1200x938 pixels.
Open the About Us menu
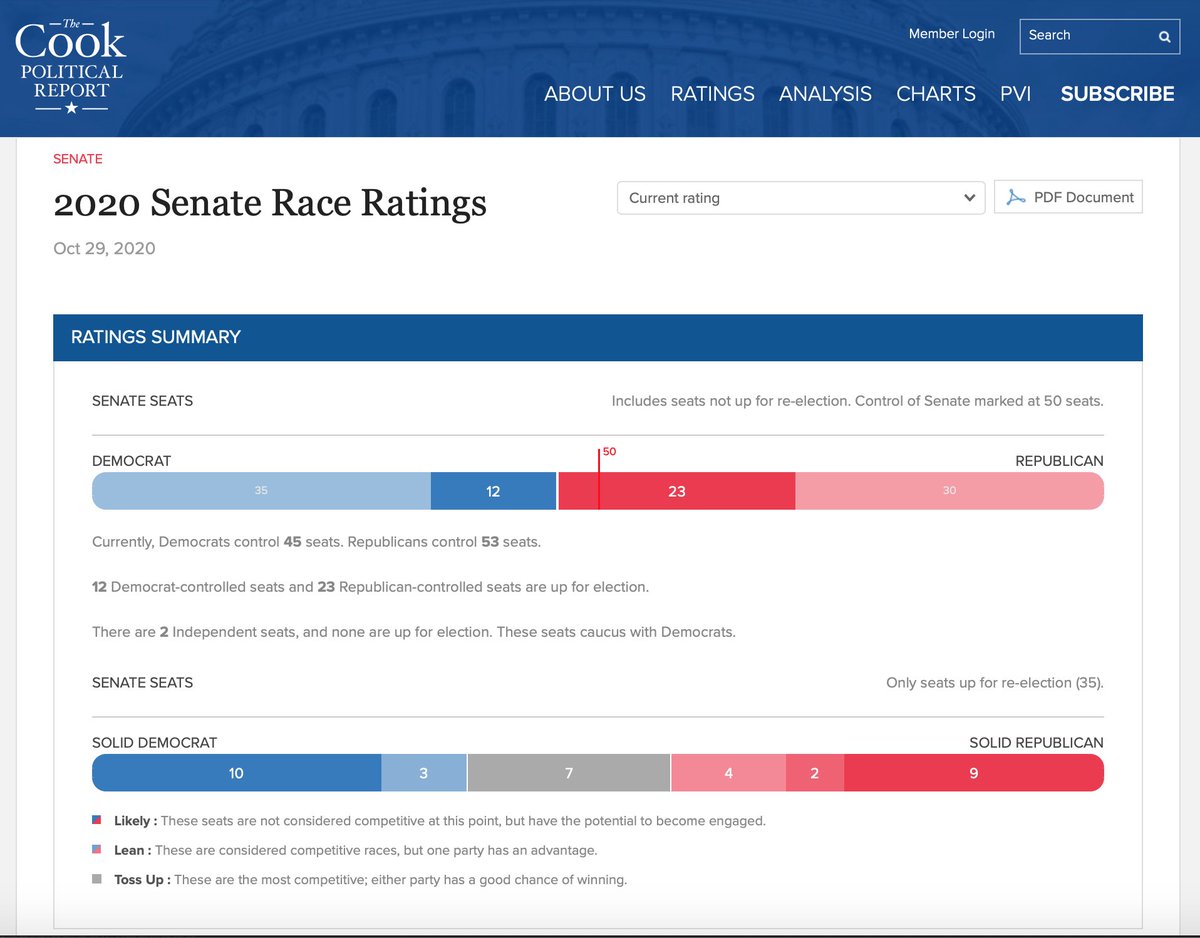(x=595, y=94)
